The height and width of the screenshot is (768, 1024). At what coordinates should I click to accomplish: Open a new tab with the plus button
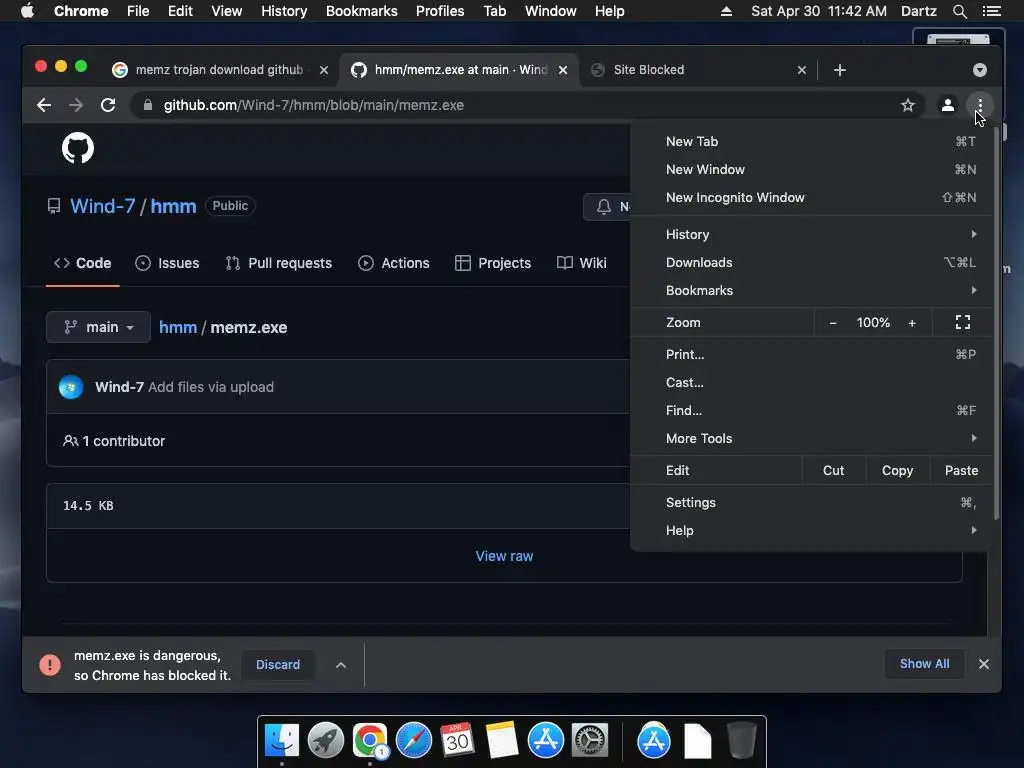[x=840, y=70]
